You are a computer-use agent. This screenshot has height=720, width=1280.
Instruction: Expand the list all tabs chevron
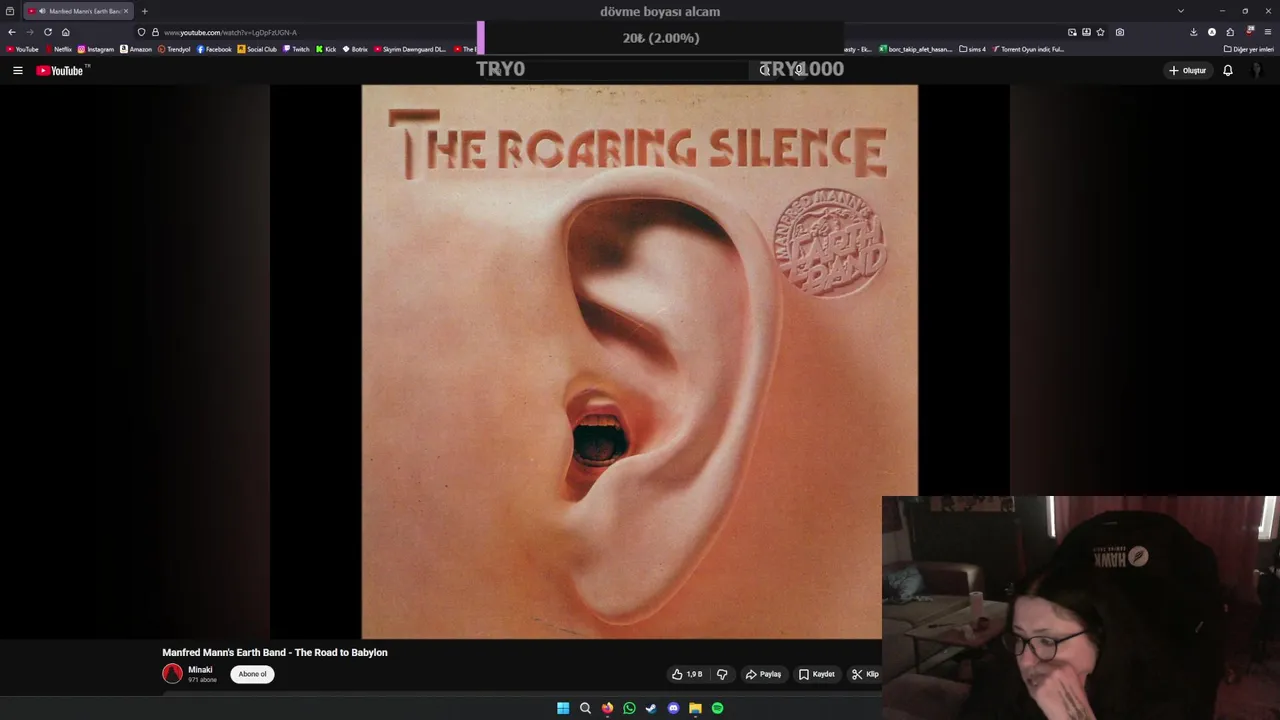coord(1180,11)
